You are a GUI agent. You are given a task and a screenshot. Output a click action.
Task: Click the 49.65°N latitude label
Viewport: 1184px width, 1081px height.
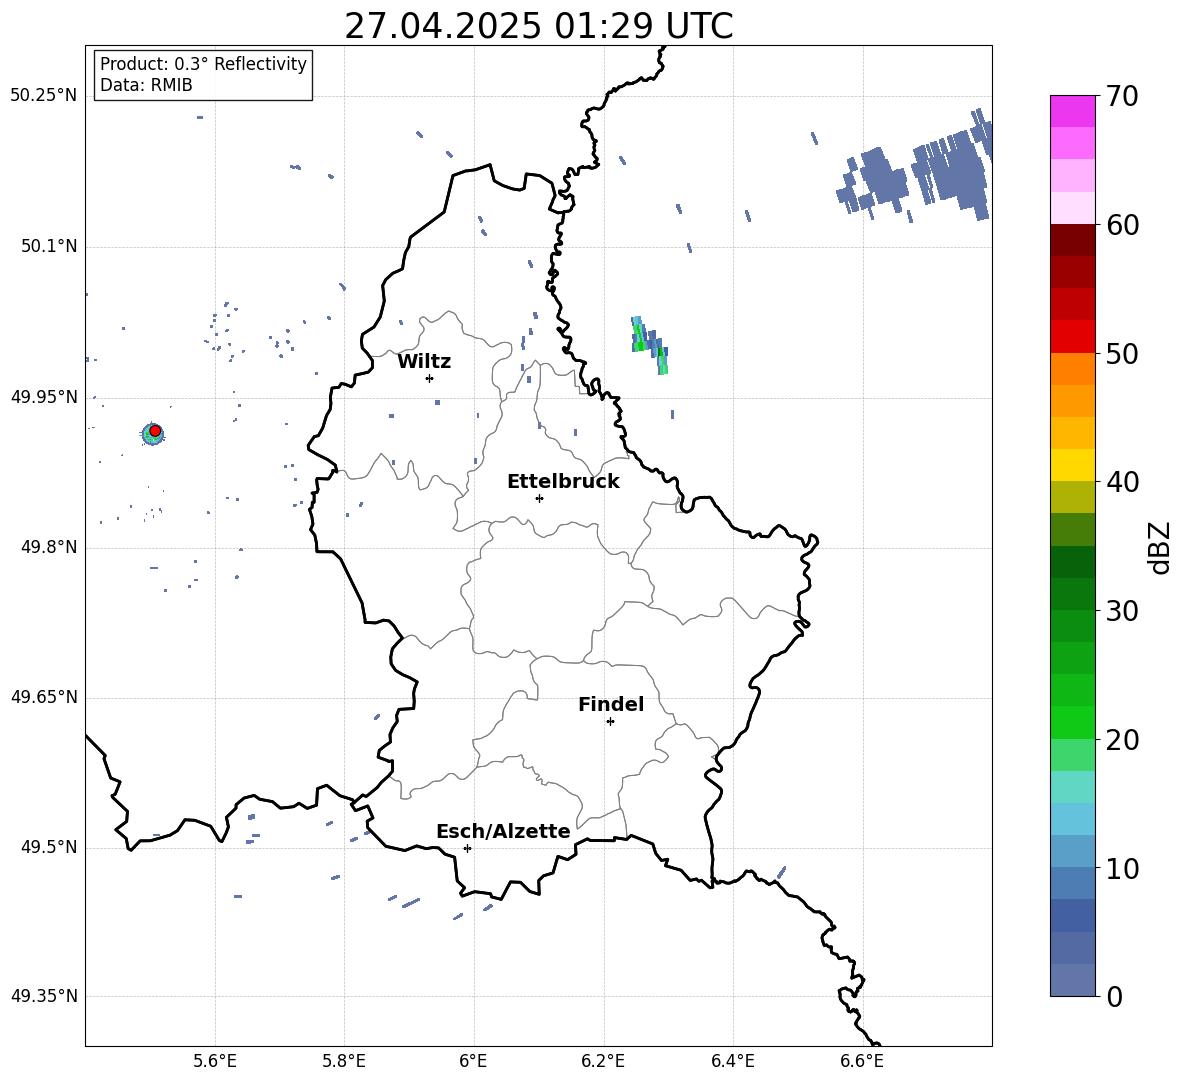(x=44, y=696)
